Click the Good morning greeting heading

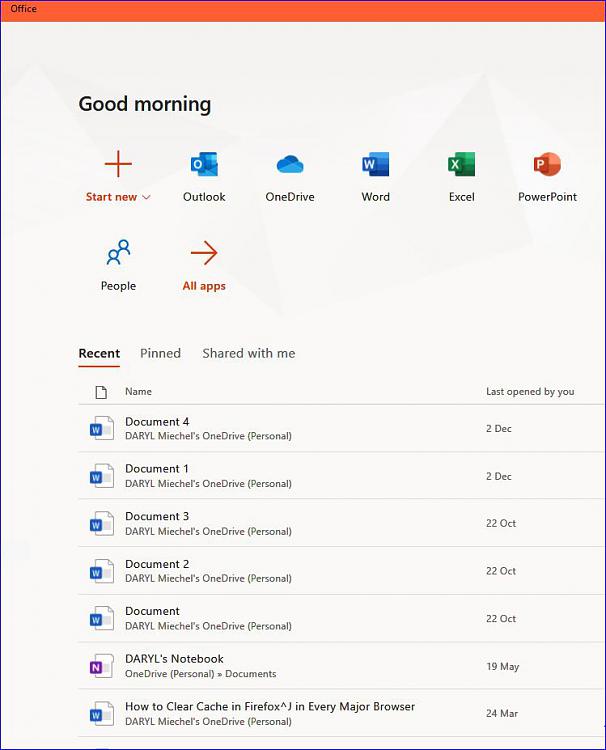[144, 104]
